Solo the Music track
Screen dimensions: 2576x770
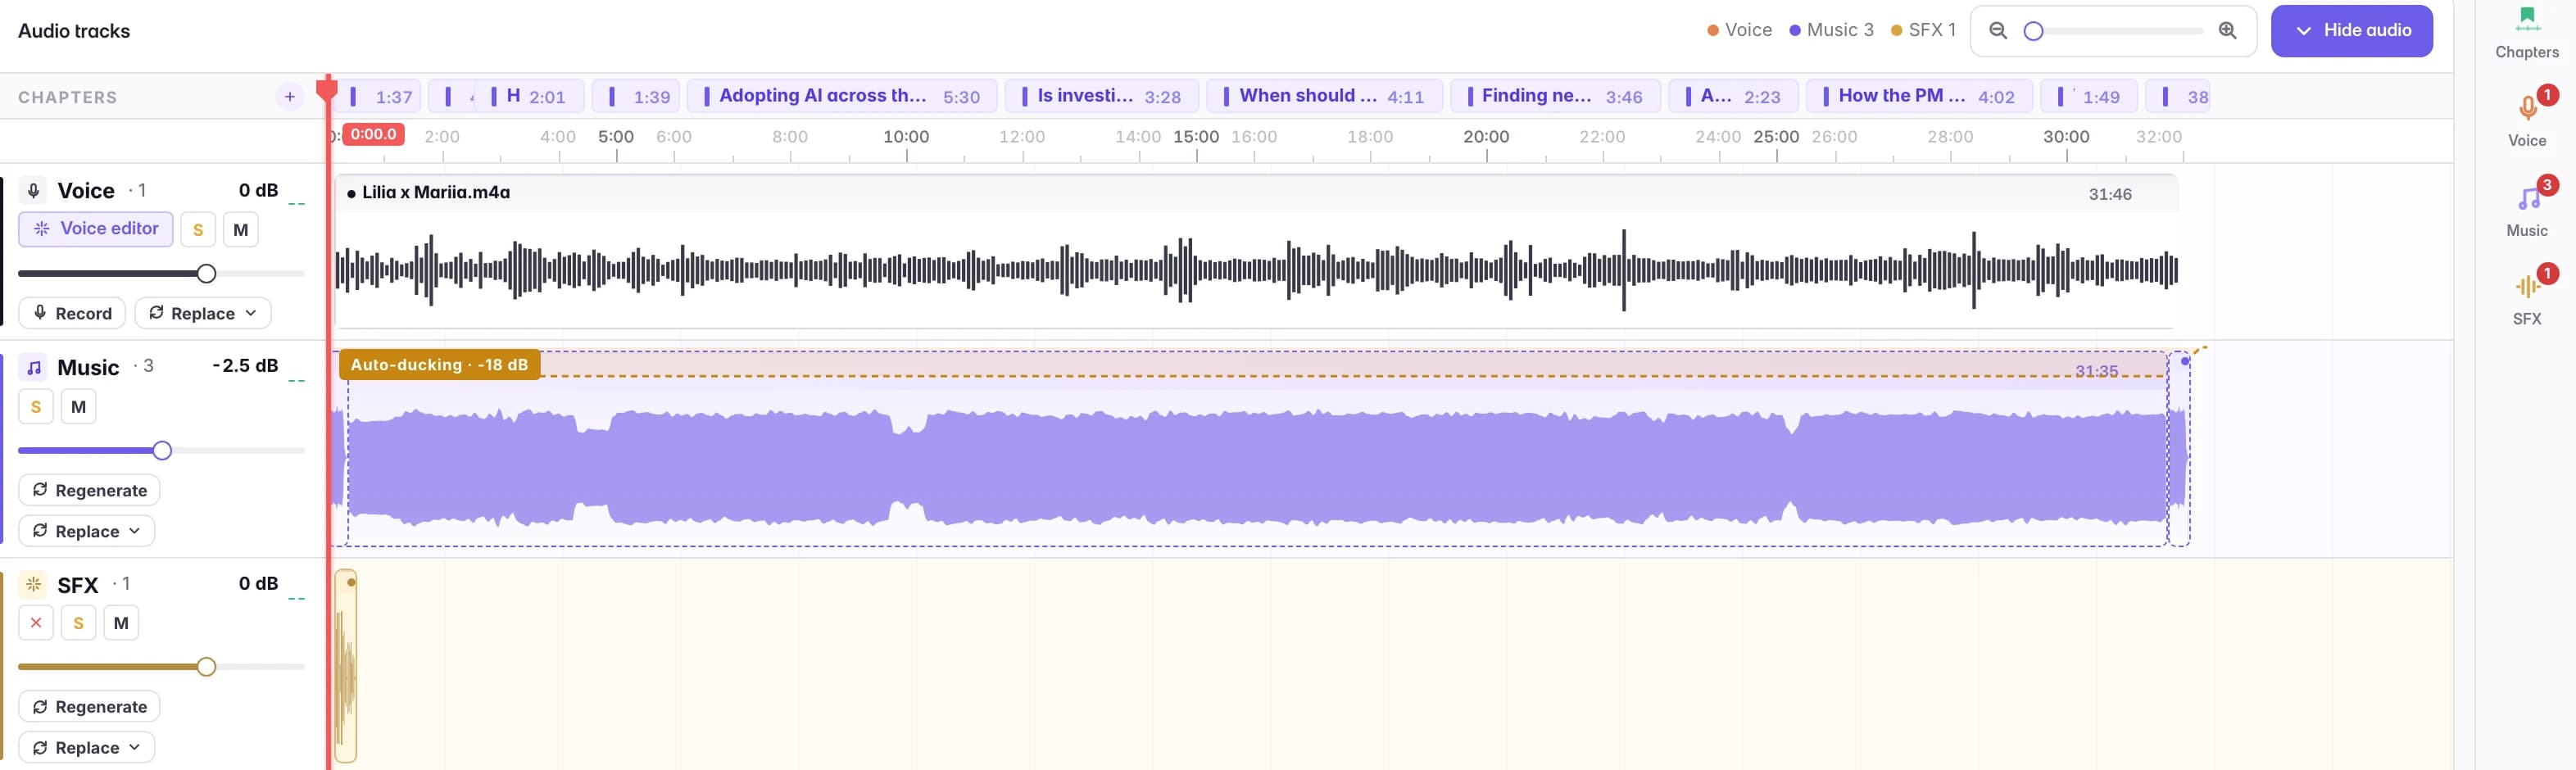click(x=36, y=407)
